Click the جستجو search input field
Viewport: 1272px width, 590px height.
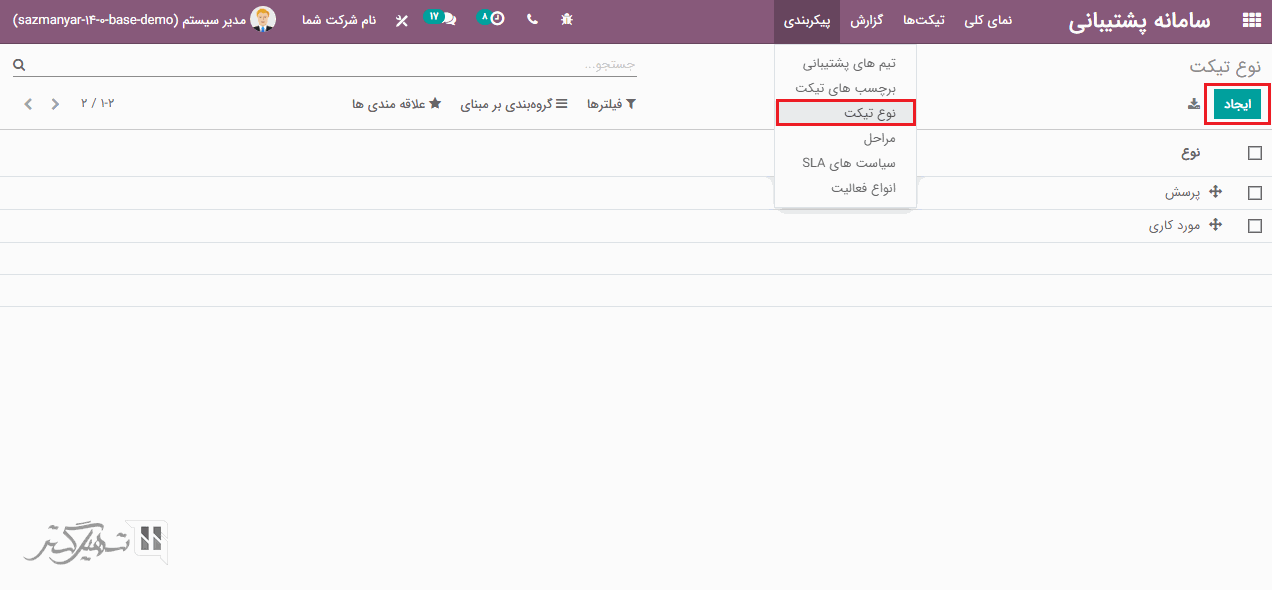pos(330,65)
